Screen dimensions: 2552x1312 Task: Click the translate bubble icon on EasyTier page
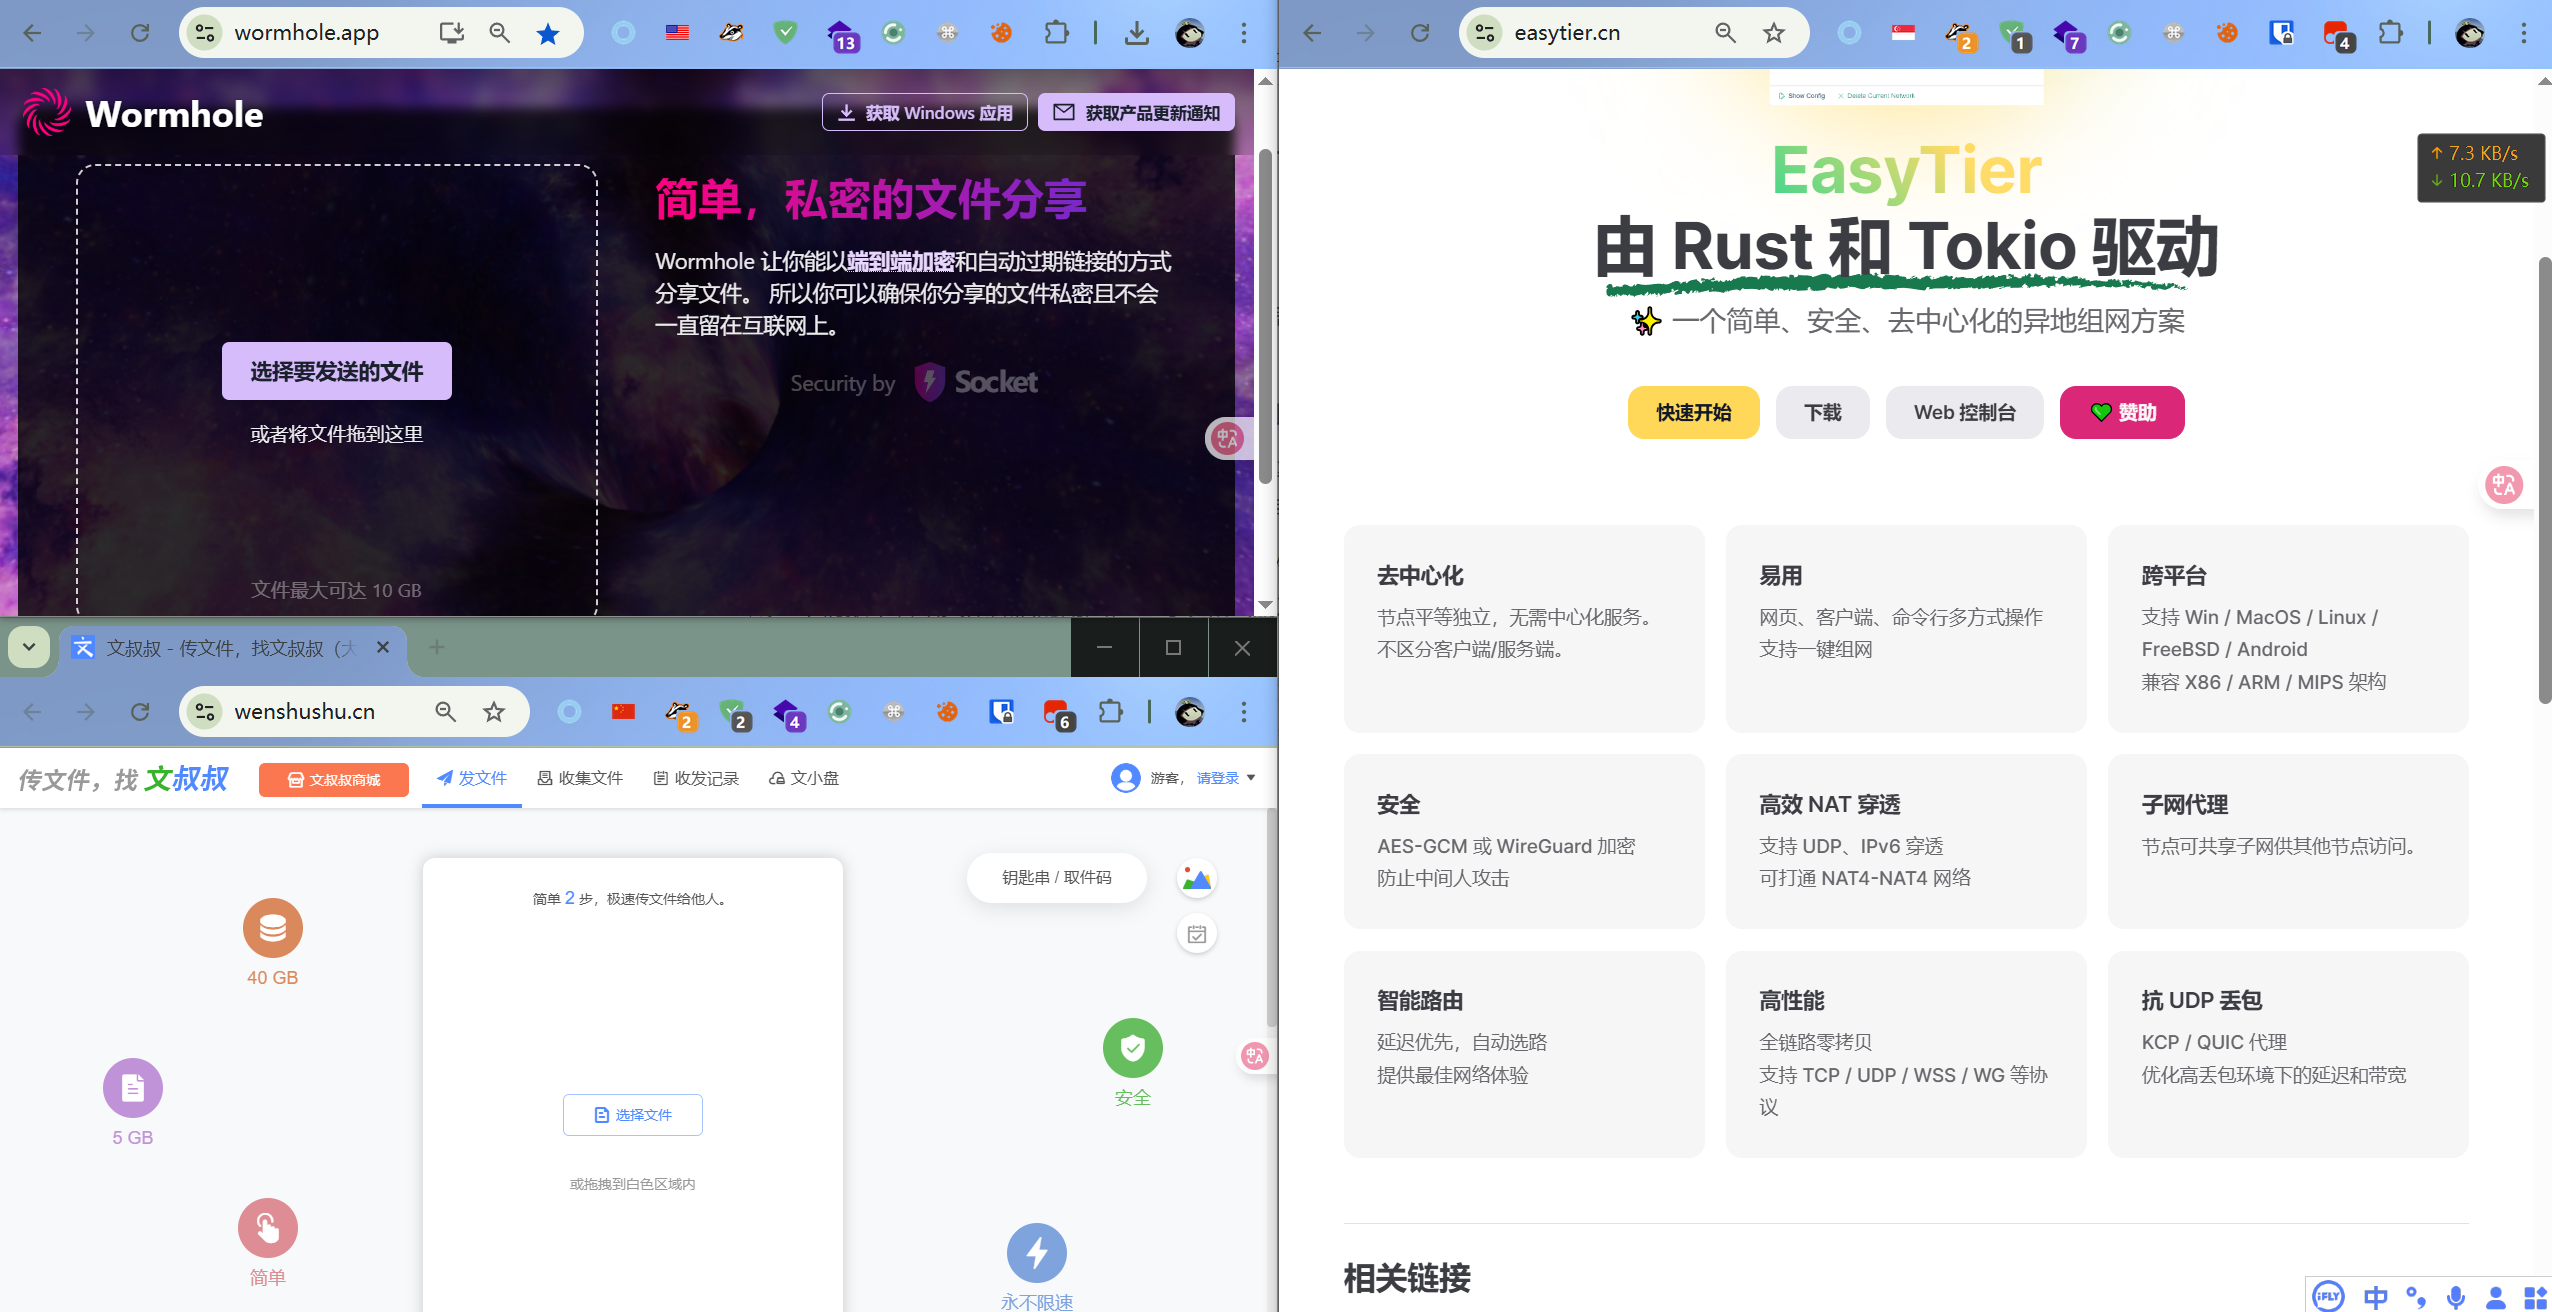(x=2504, y=485)
